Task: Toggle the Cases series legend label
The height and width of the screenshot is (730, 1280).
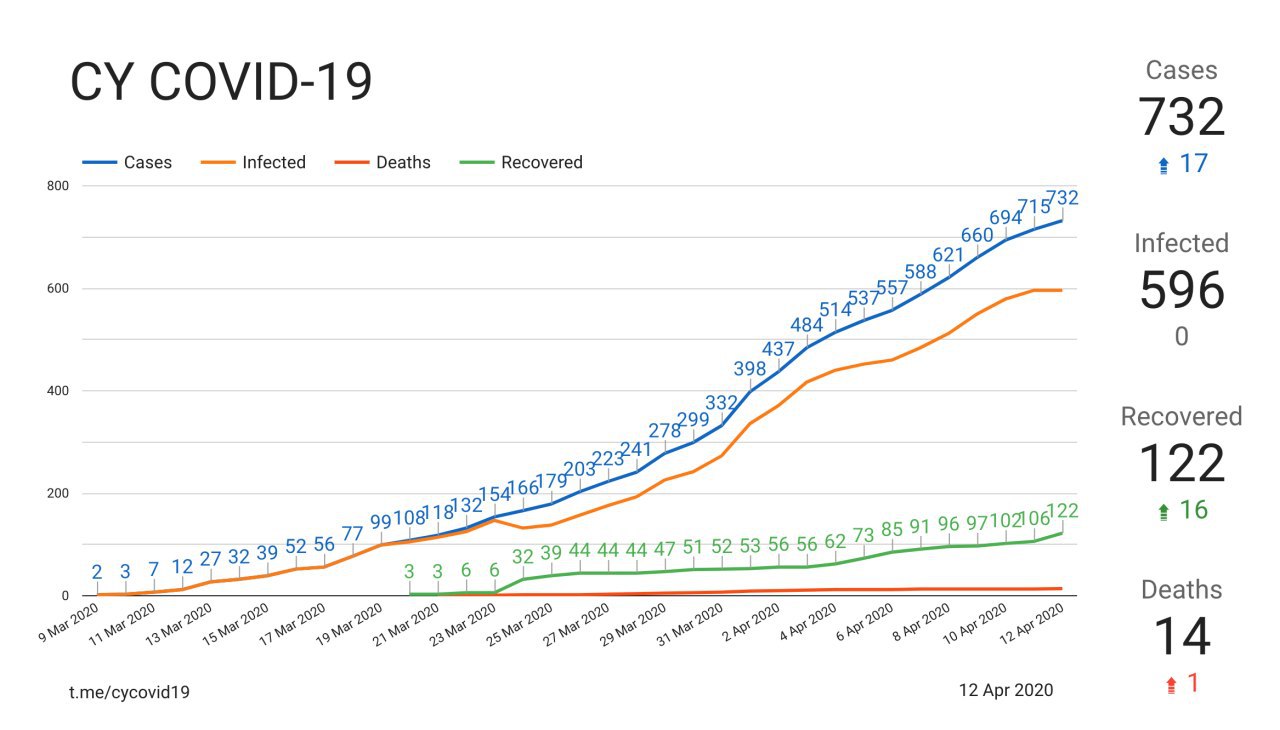Action: point(148,163)
